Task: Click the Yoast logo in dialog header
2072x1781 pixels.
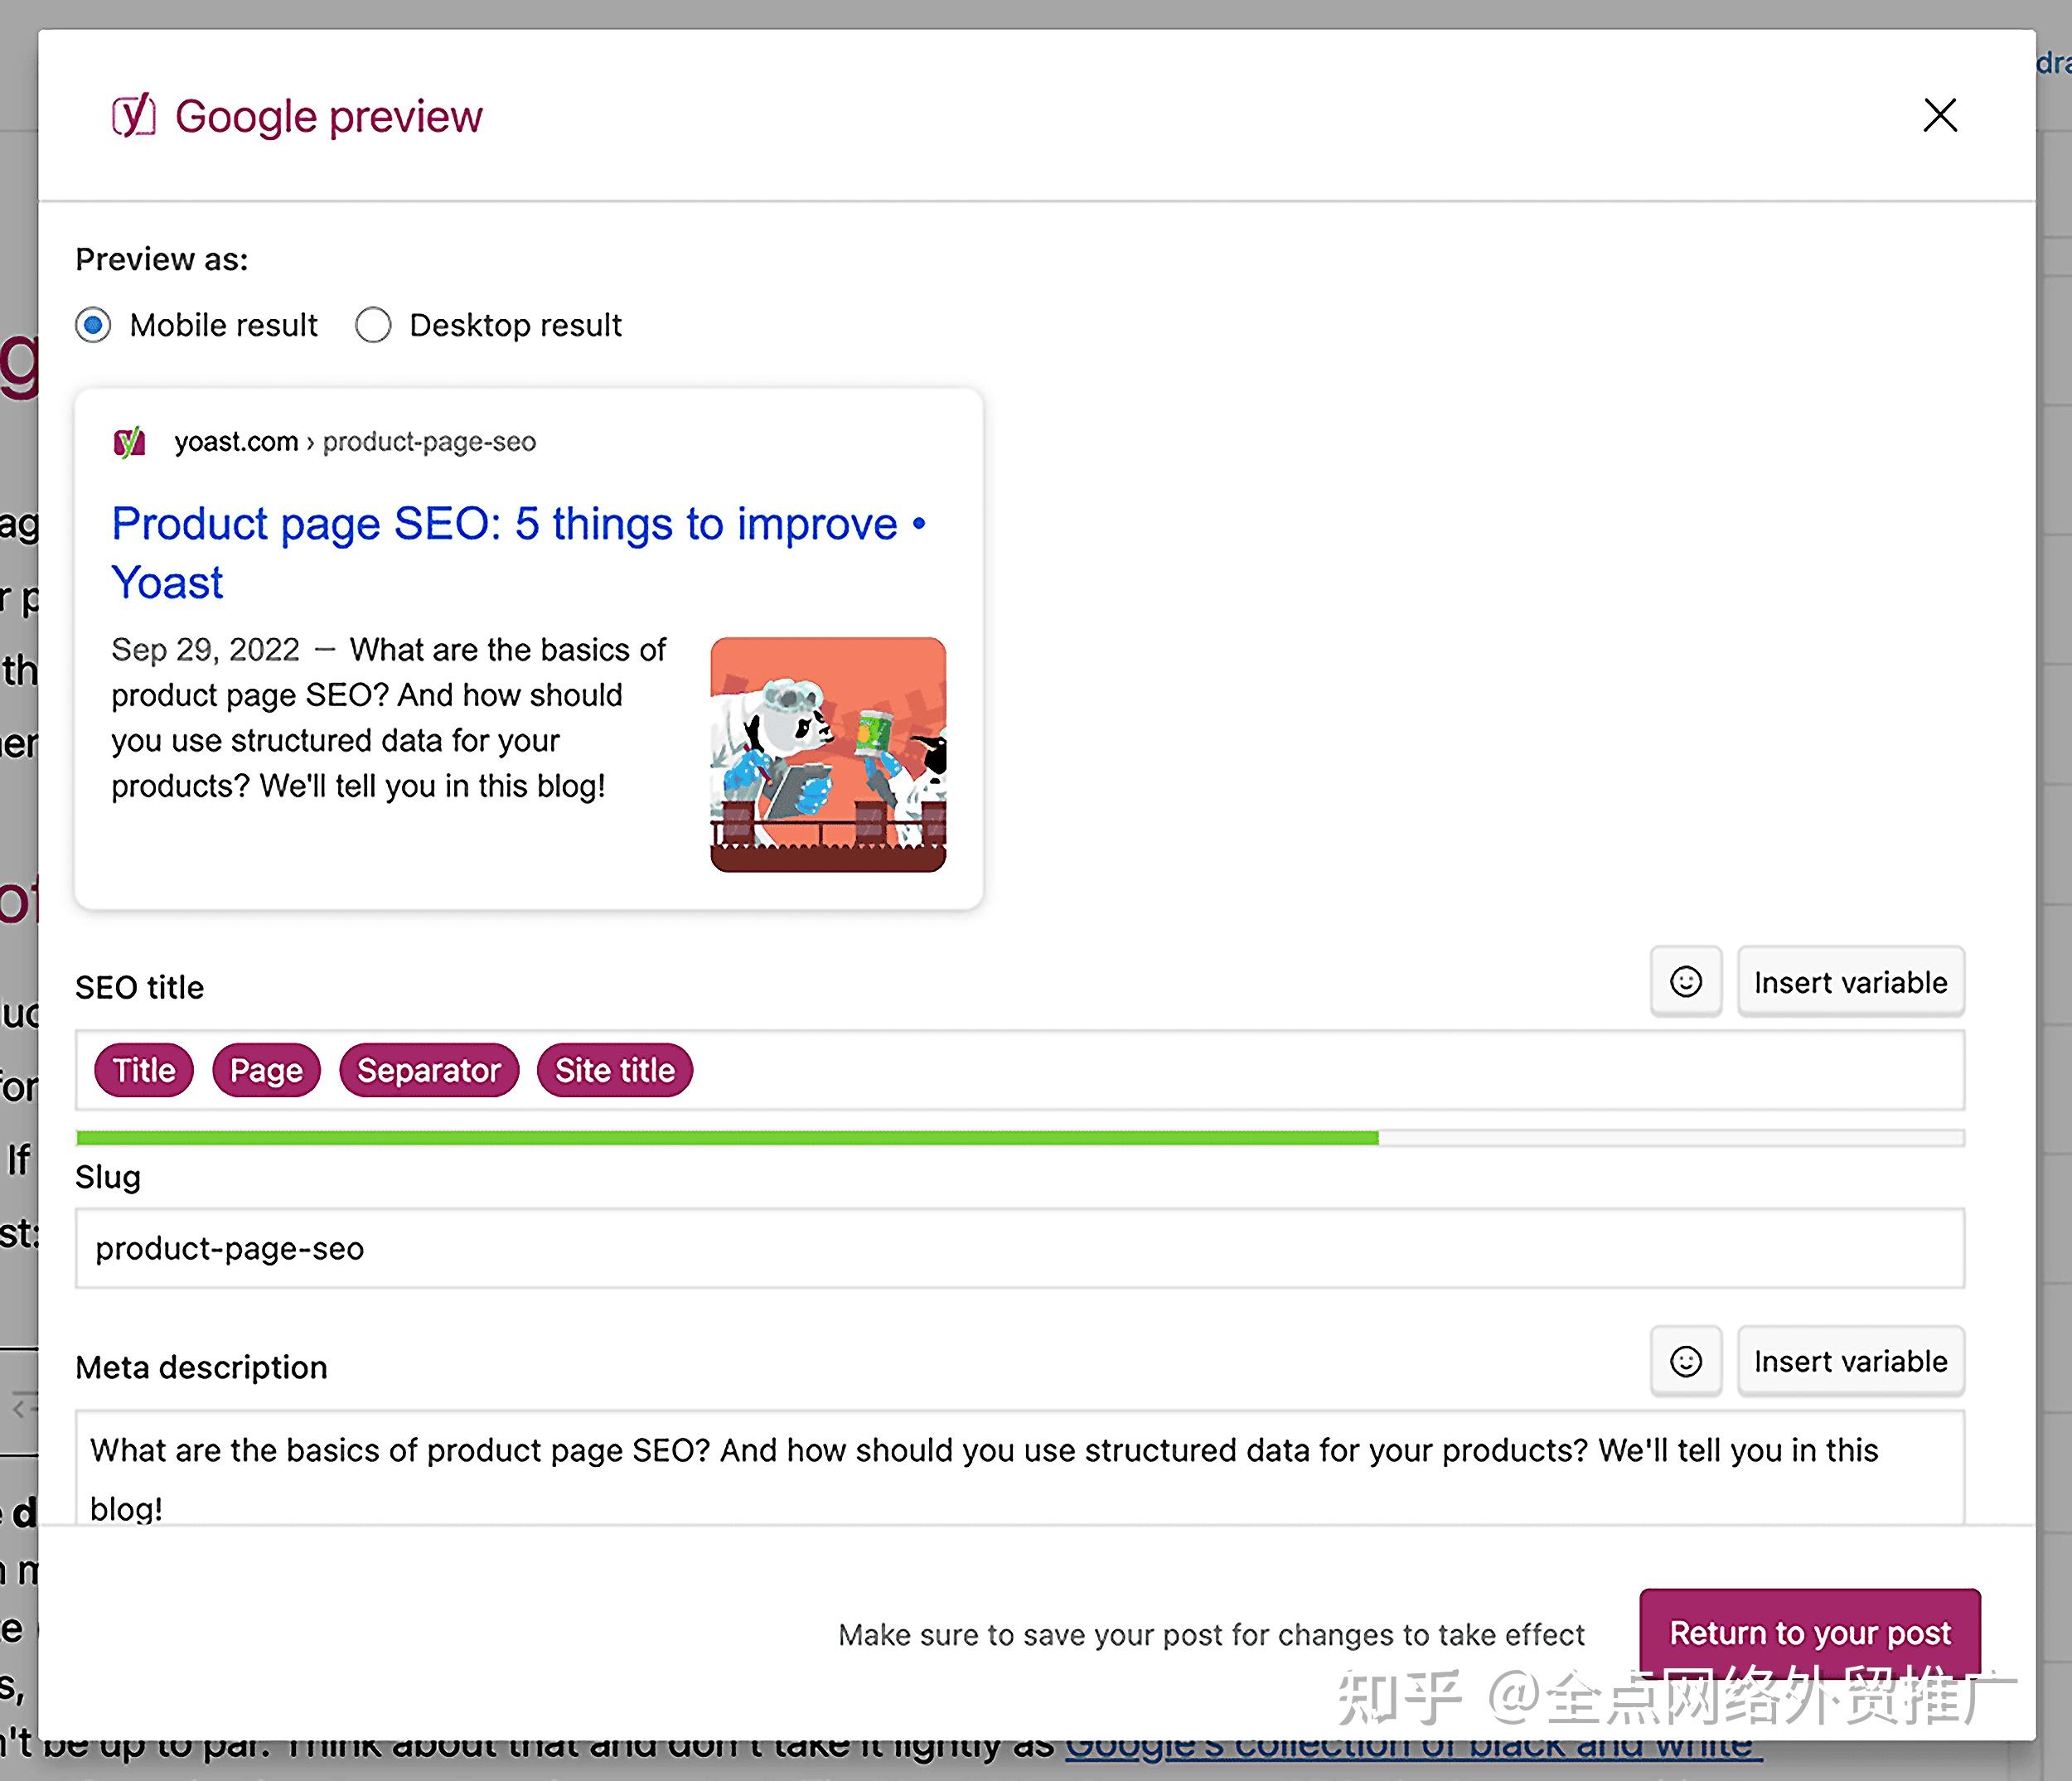Action: tap(133, 116)
